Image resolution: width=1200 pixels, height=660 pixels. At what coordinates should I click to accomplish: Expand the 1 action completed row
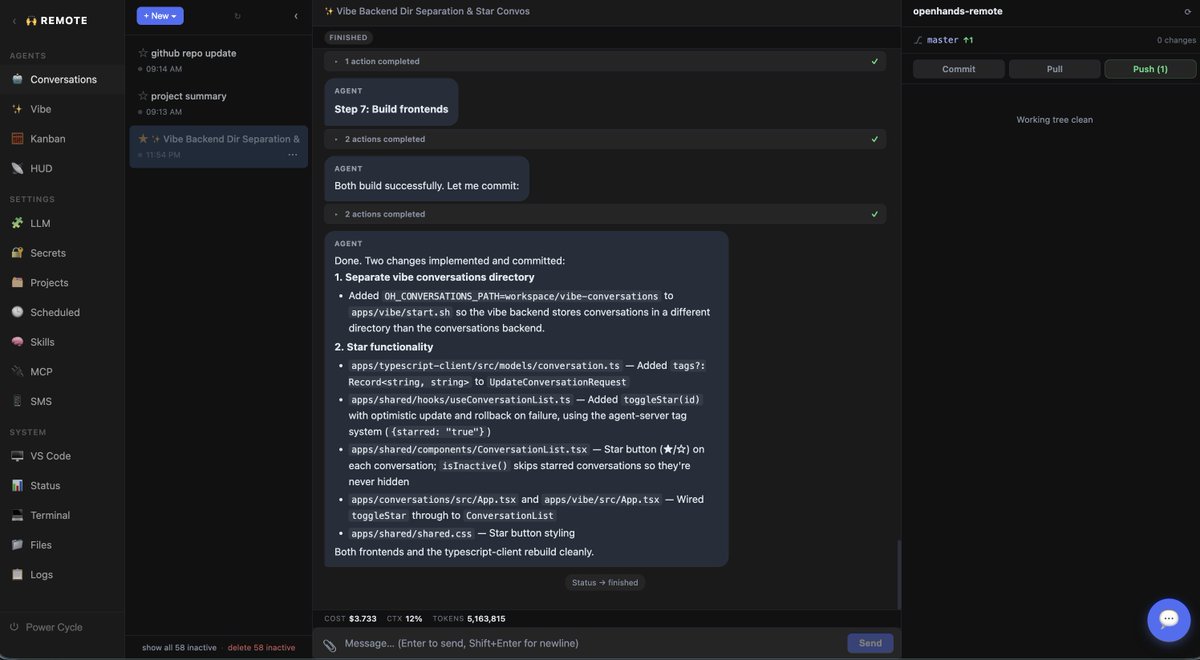pos(605,61)
